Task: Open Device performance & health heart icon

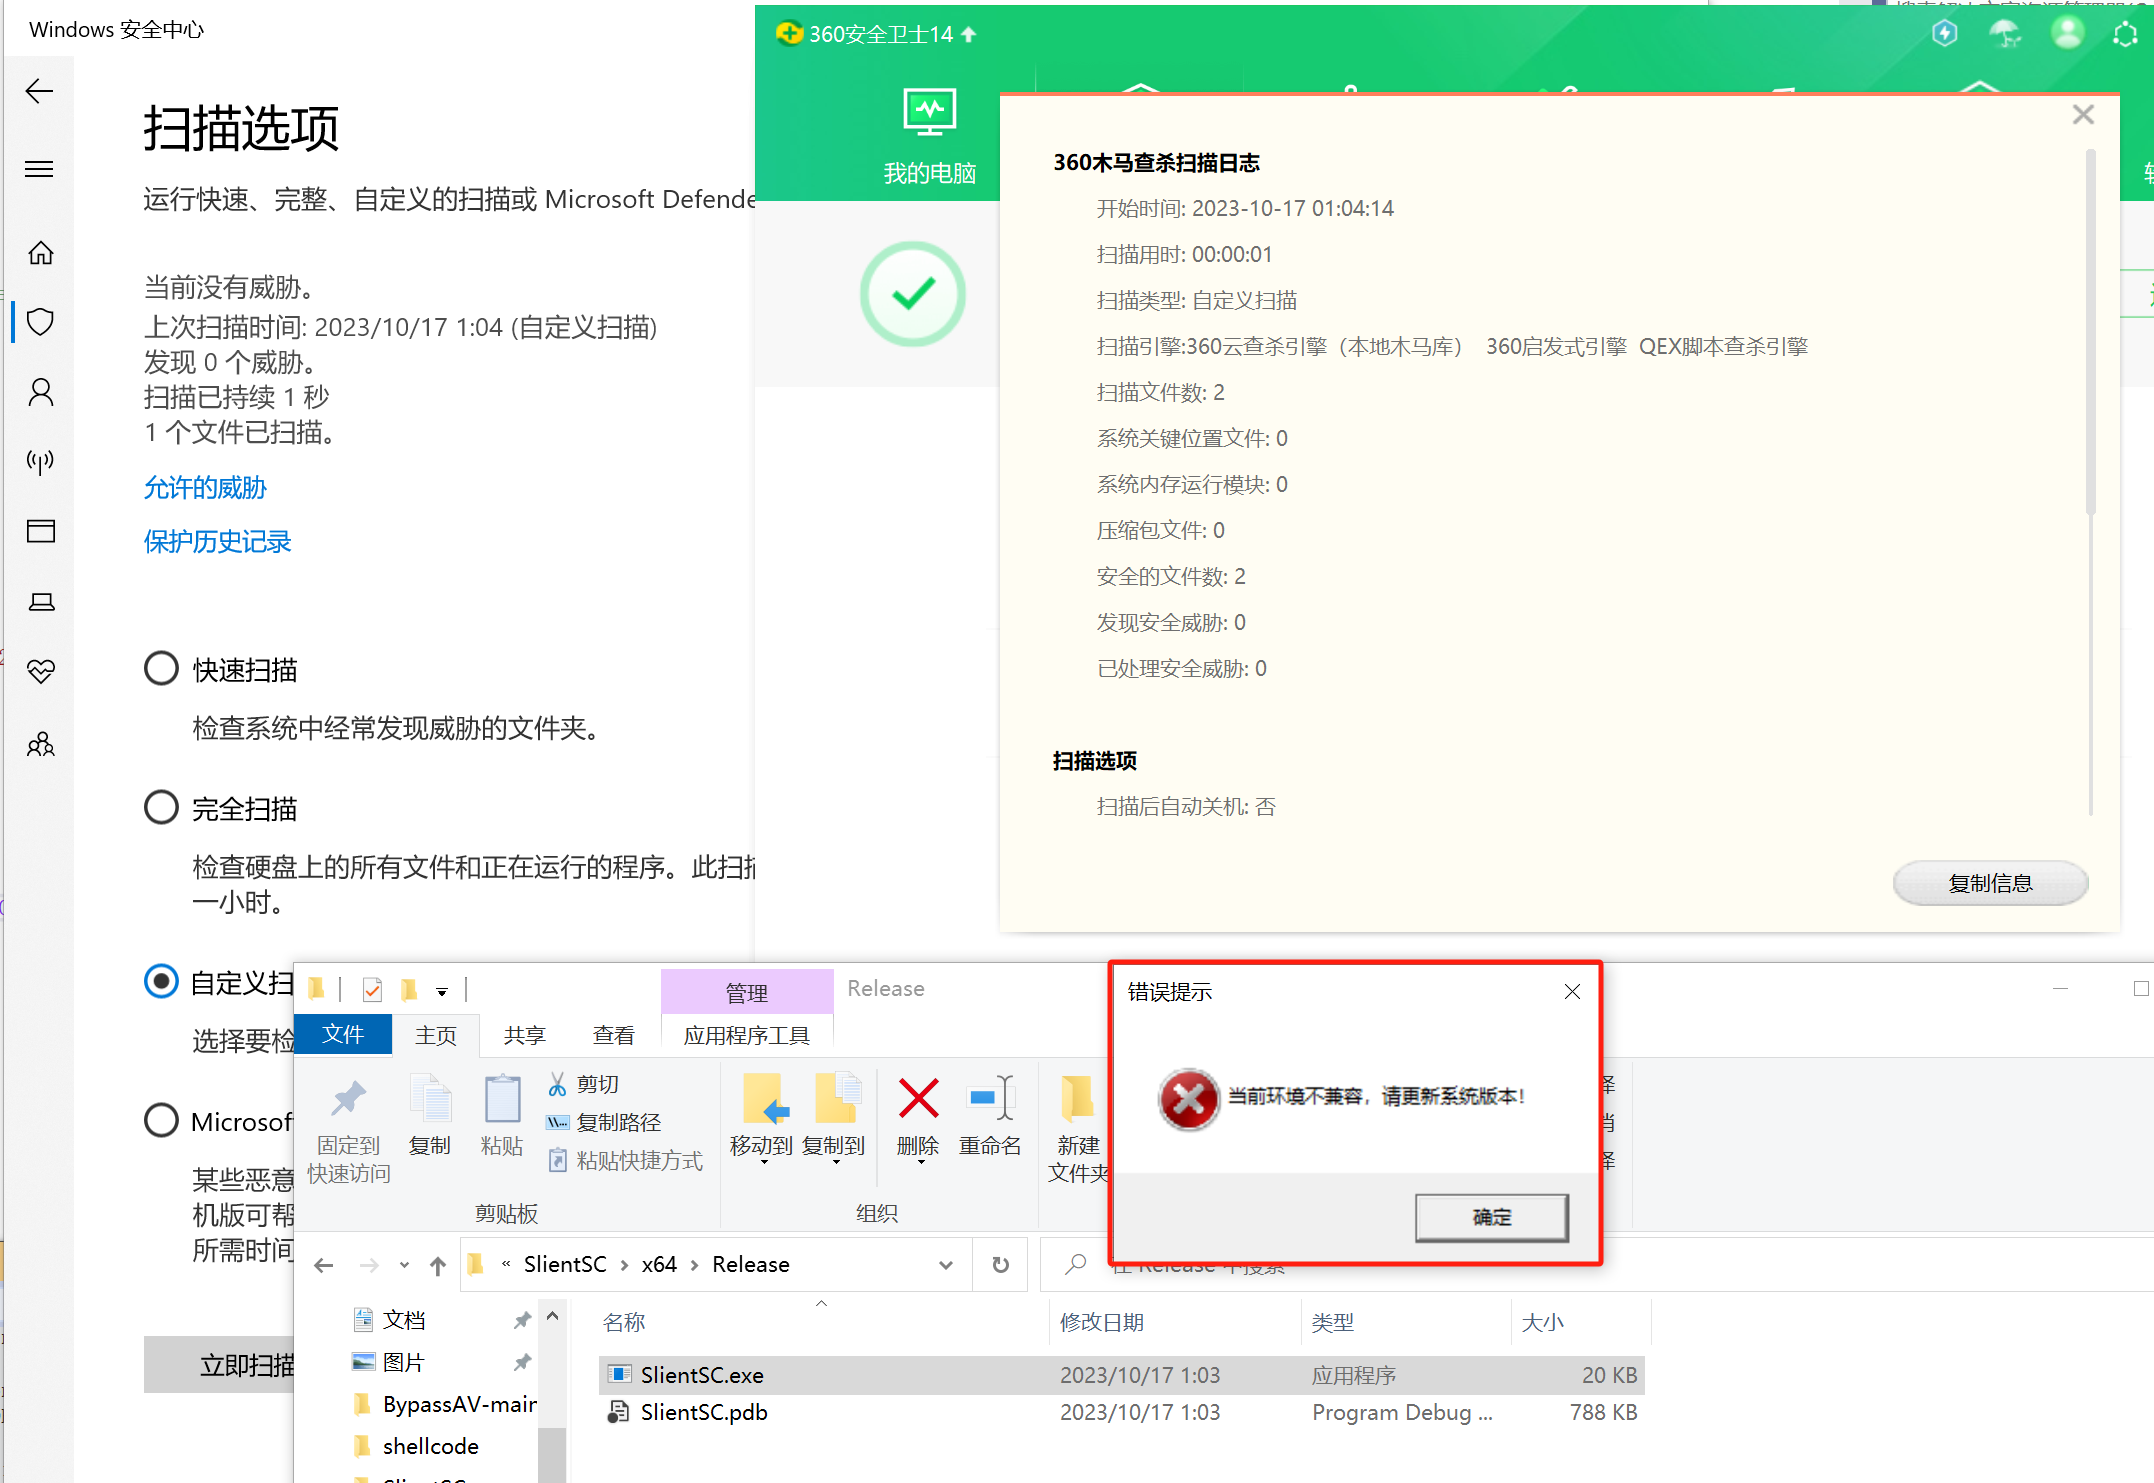Action: click(x=40, y=671)
